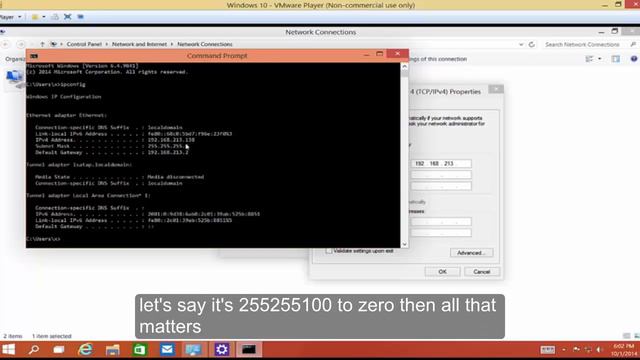Close the TCP/IPv4 Properties dialog
640x360 pixels.
pyautogui.click(x=496, y=89)
